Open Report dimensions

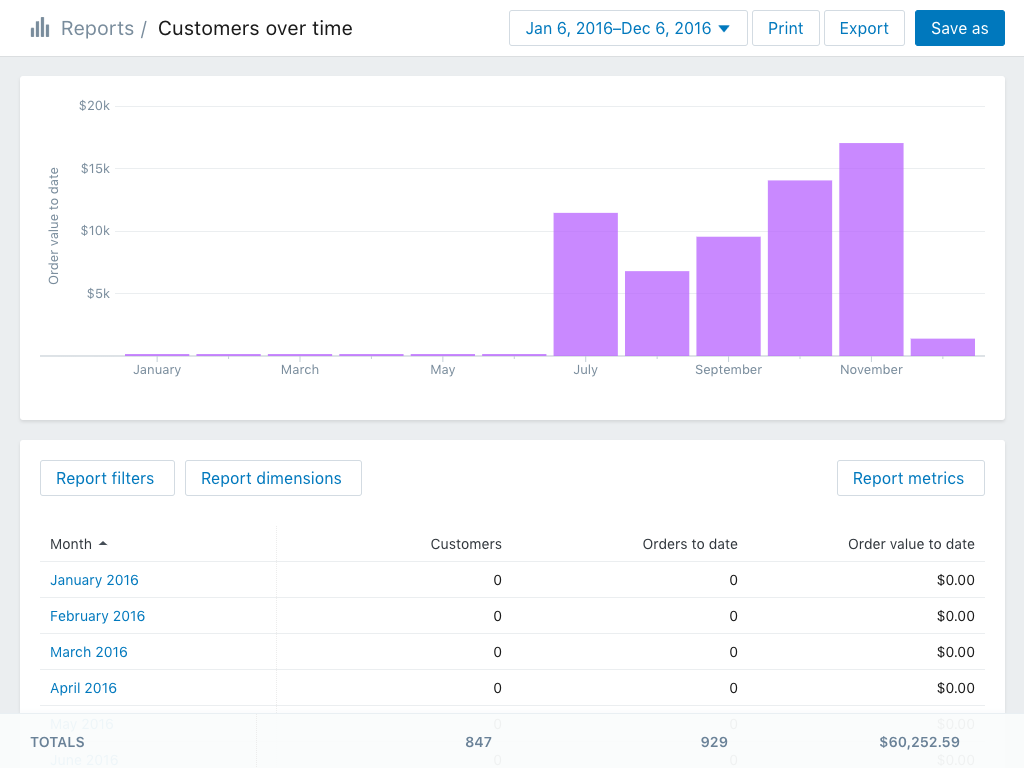click(273, 478)
